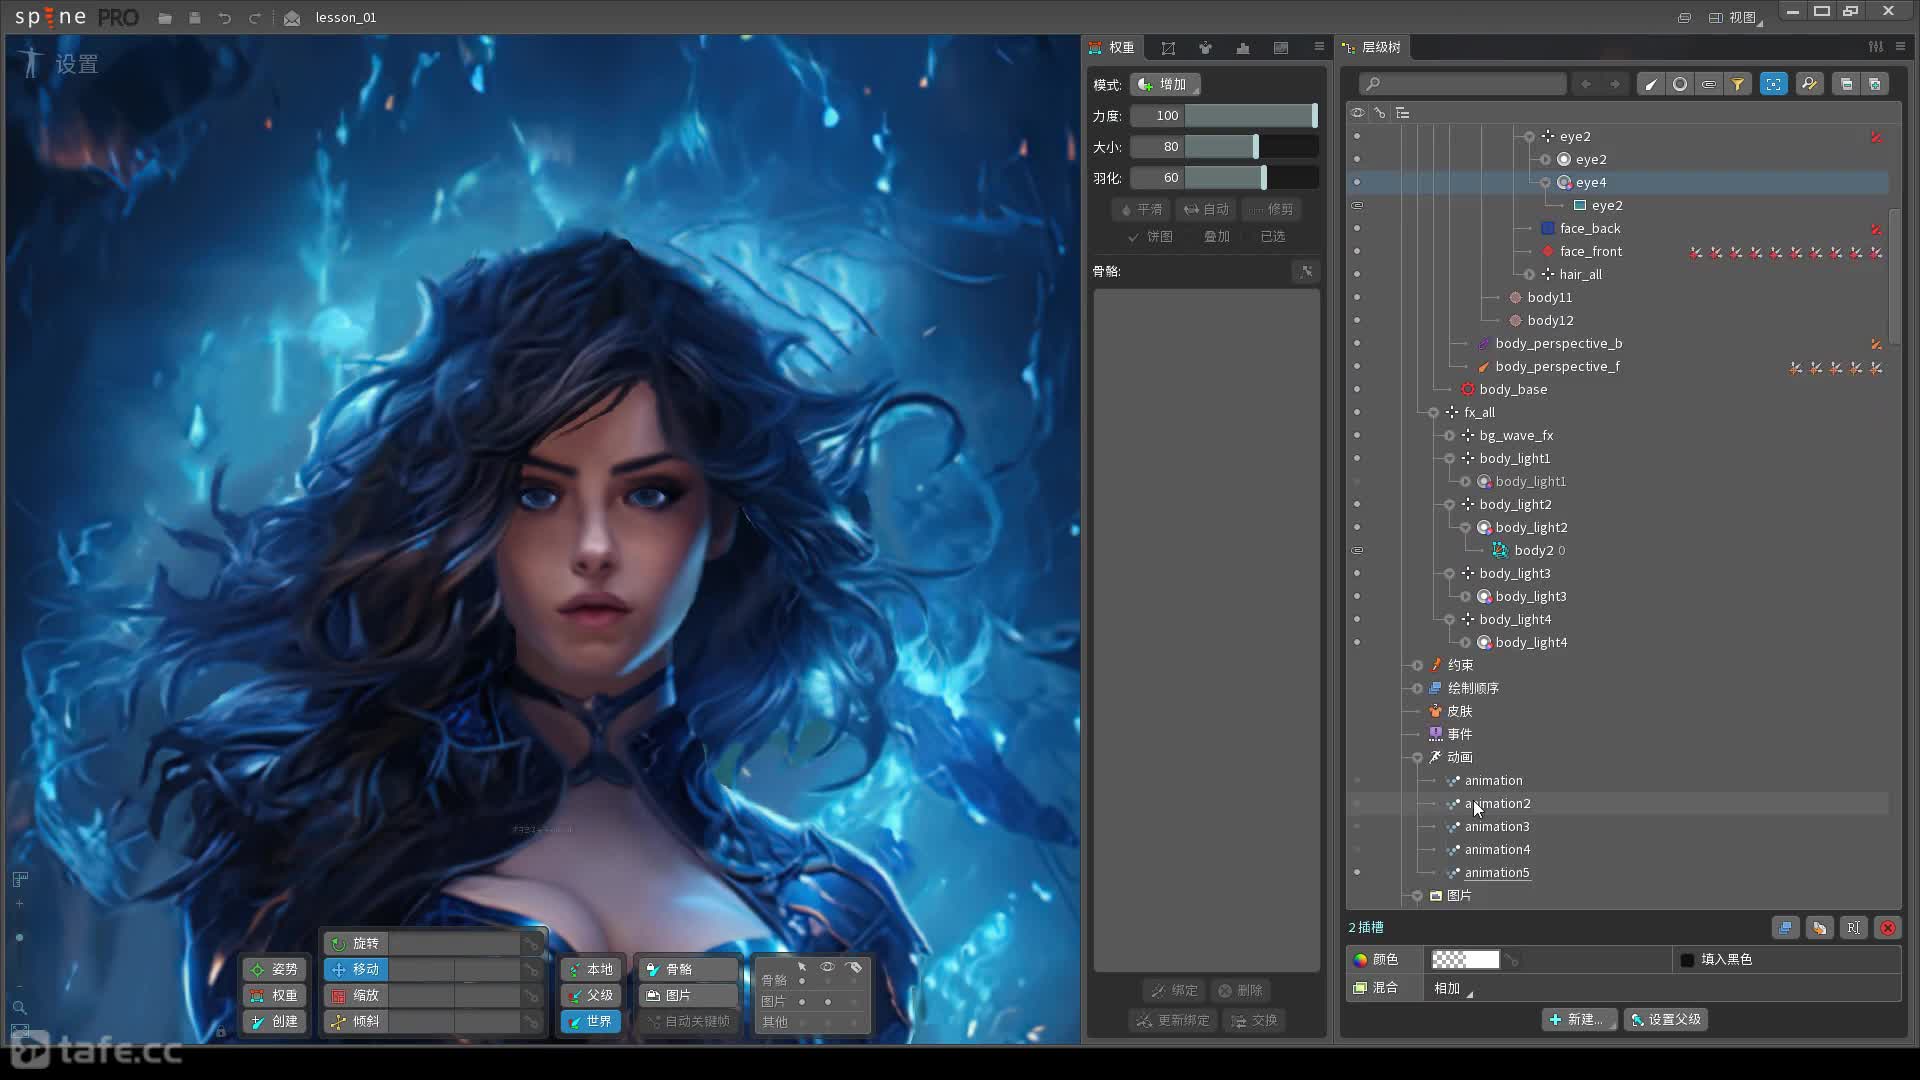
Task: Filter tree by attachments paperclip icon
Action: coord(1709,84)
